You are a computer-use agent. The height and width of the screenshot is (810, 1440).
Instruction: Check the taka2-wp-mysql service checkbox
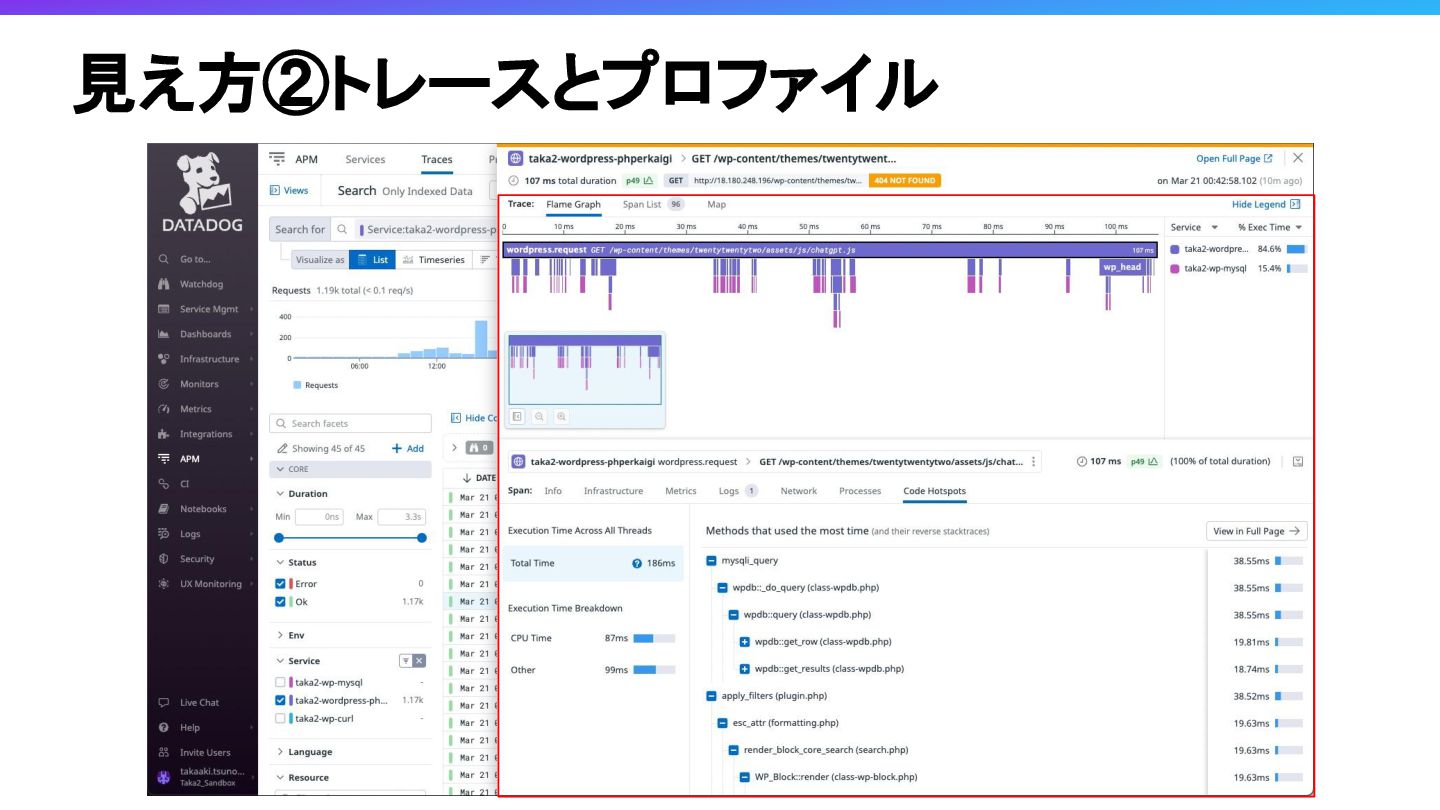pyautogui.click(x=281, y=683)
